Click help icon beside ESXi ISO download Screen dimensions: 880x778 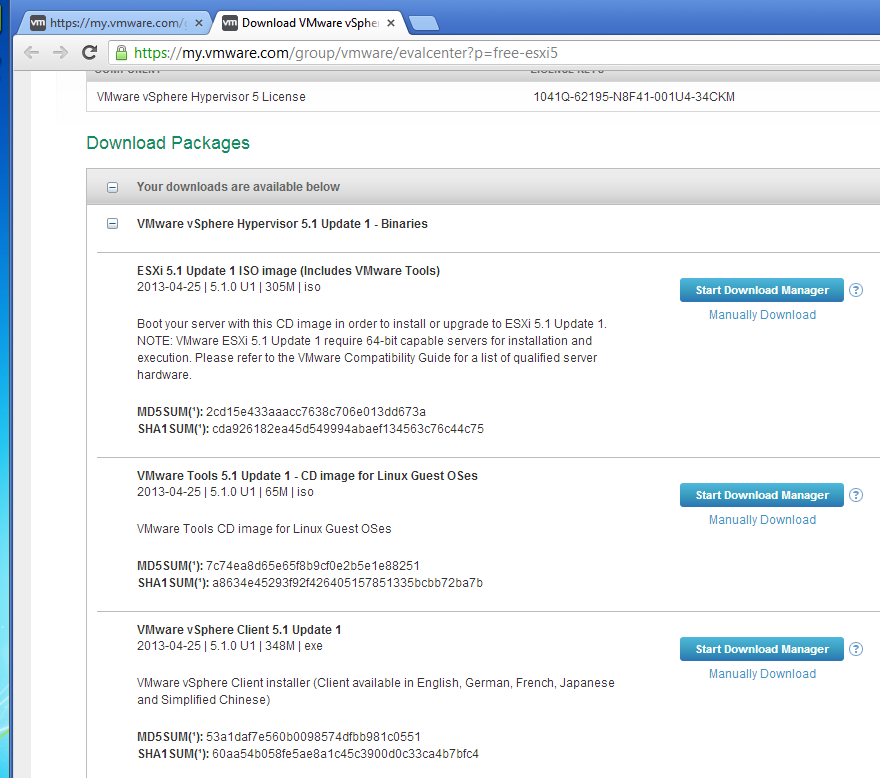point(856,290)
